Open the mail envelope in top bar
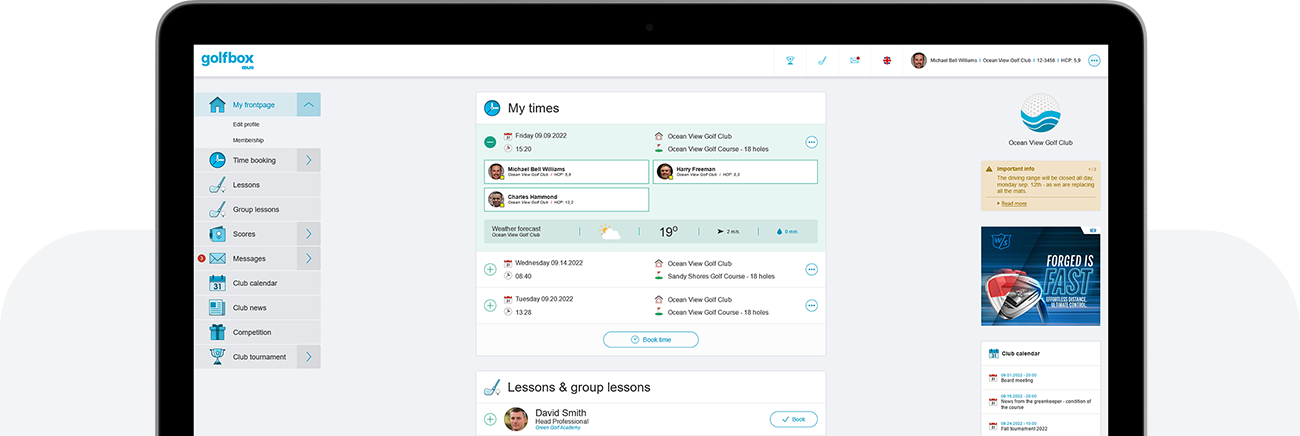The height and width of the screenshot is (436, 1300). click(855, 60)
